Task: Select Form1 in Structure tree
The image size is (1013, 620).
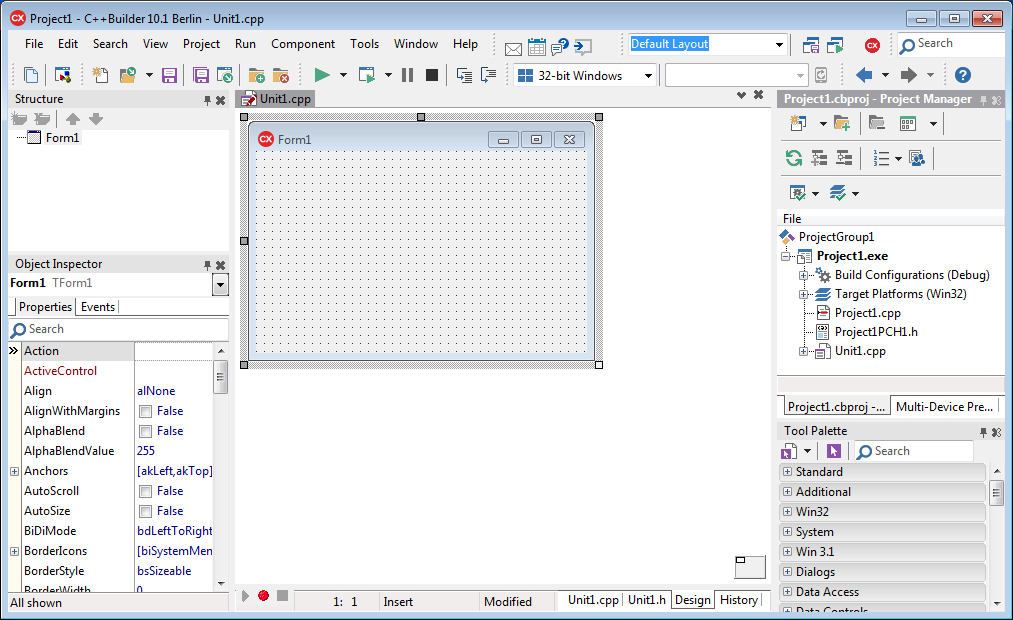Action: 62,138
